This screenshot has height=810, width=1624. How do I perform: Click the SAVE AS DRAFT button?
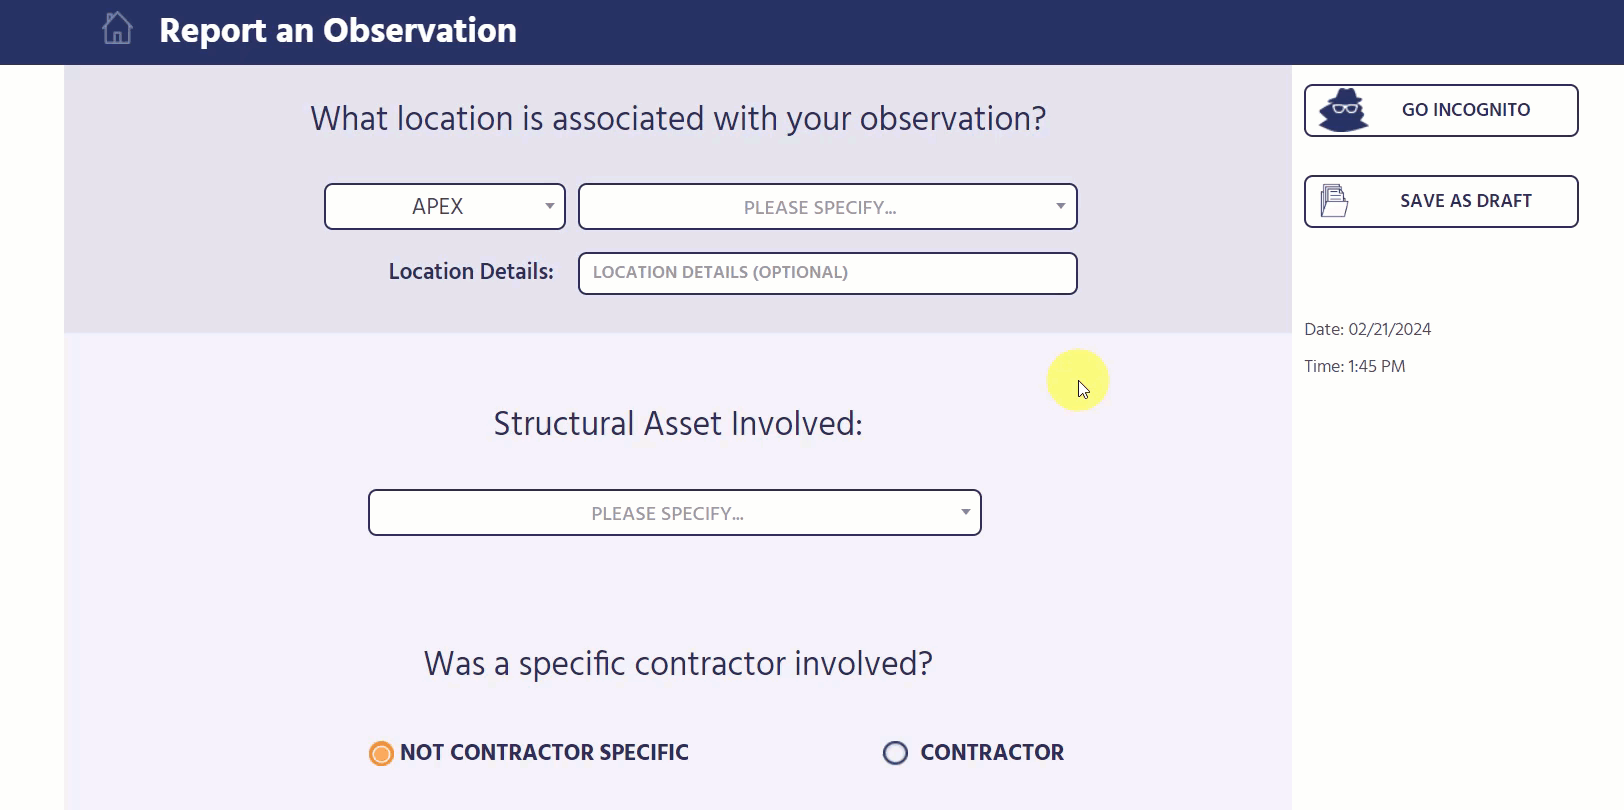coord(1440,201)
